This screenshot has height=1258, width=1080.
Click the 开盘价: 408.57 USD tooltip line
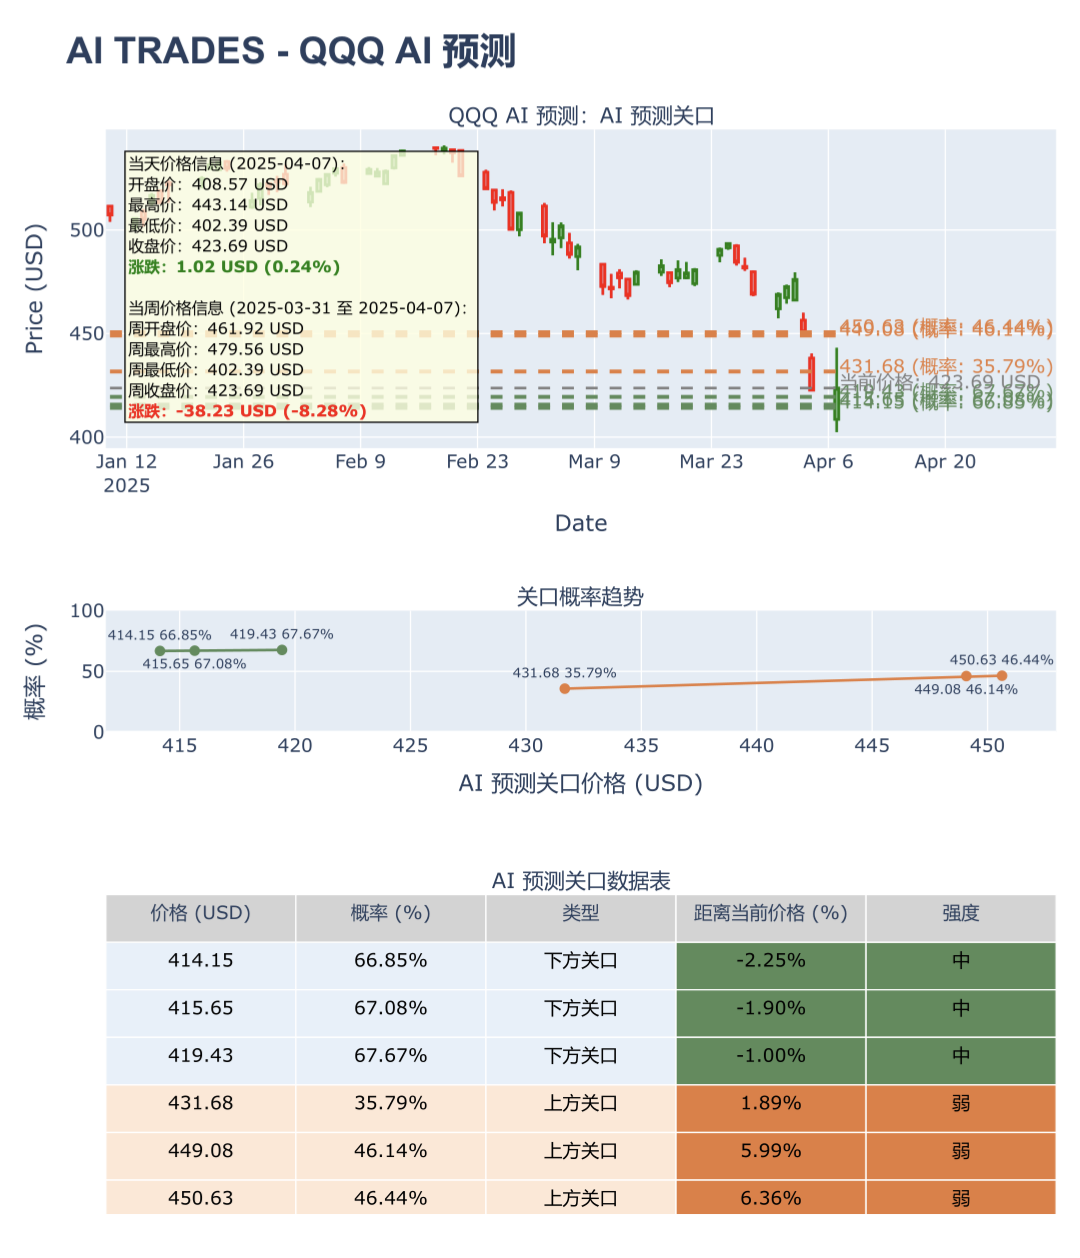coord(208,184)
